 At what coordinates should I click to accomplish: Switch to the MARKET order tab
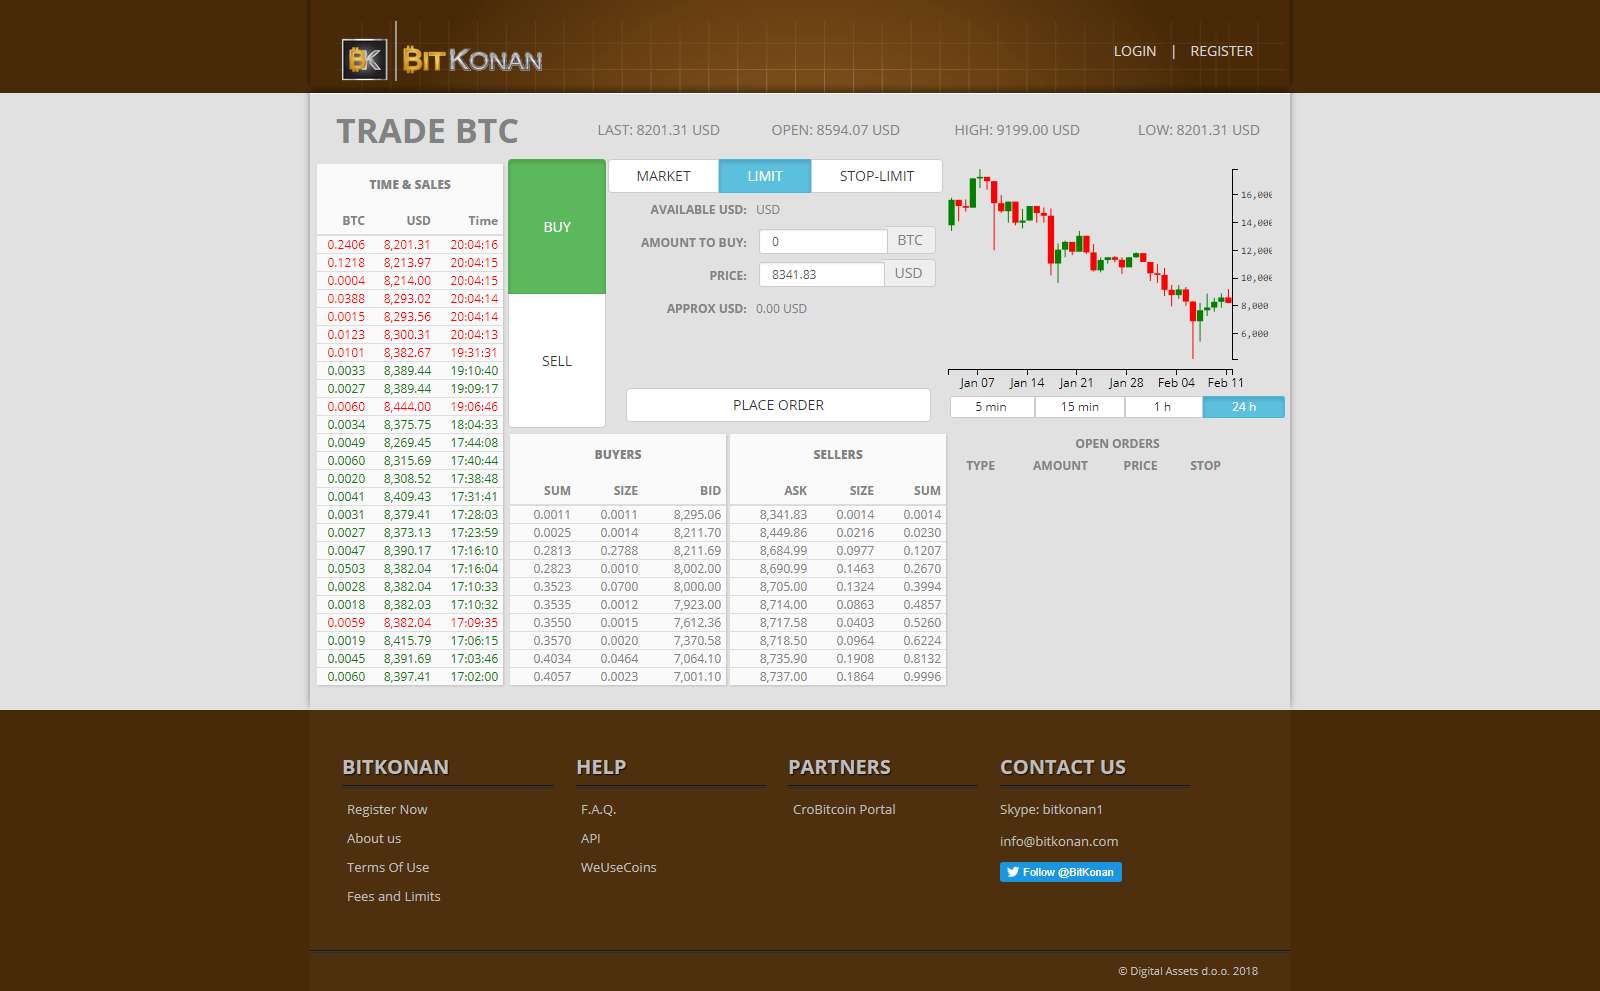coord(663,176)
